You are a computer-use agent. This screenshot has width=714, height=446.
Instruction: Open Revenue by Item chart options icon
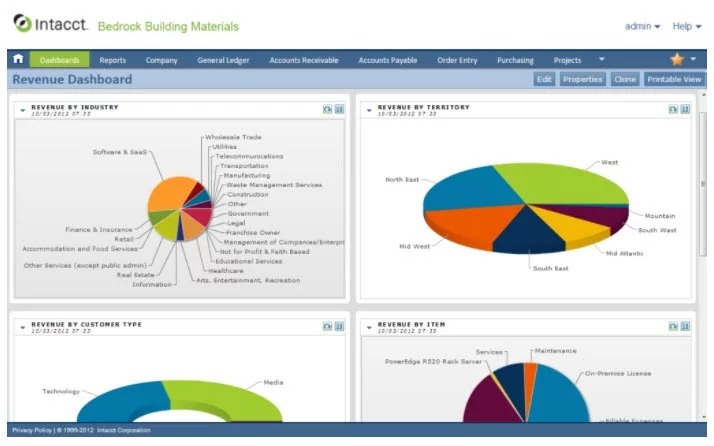(685, 326)
